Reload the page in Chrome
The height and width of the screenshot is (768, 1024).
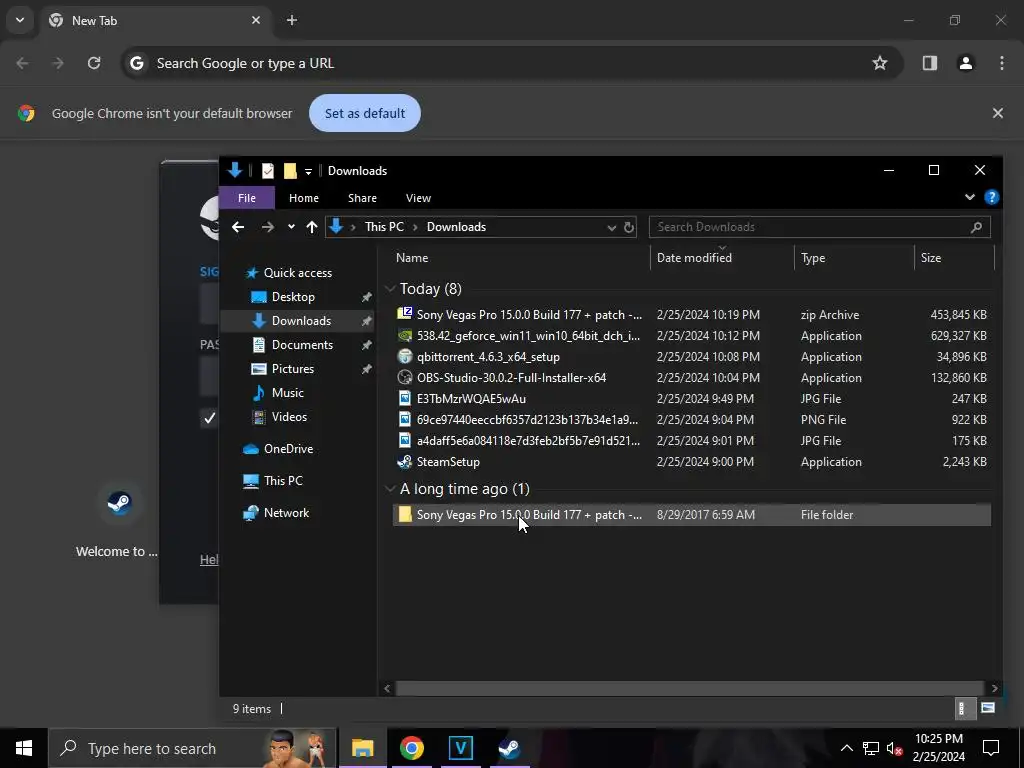pos(94,63)
